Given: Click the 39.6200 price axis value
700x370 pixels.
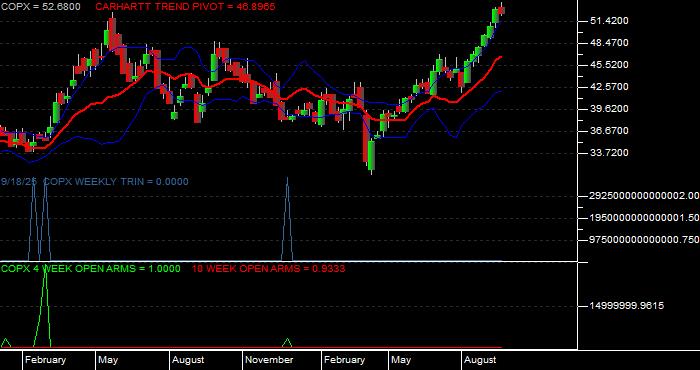Looking at the screenshot, I should tap(609, 109).
